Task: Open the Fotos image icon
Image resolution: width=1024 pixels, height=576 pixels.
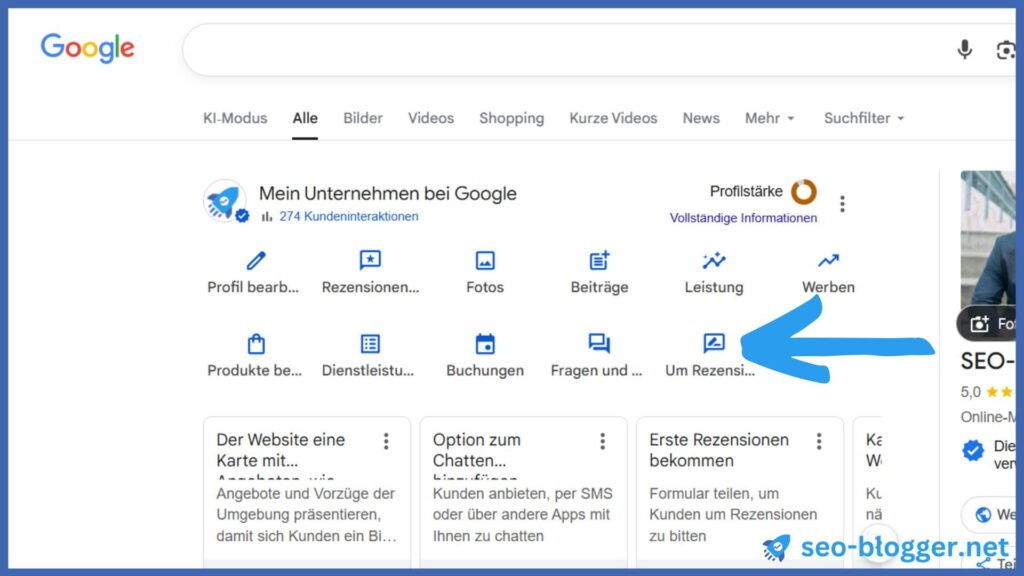Action: (x=485, y=261)
